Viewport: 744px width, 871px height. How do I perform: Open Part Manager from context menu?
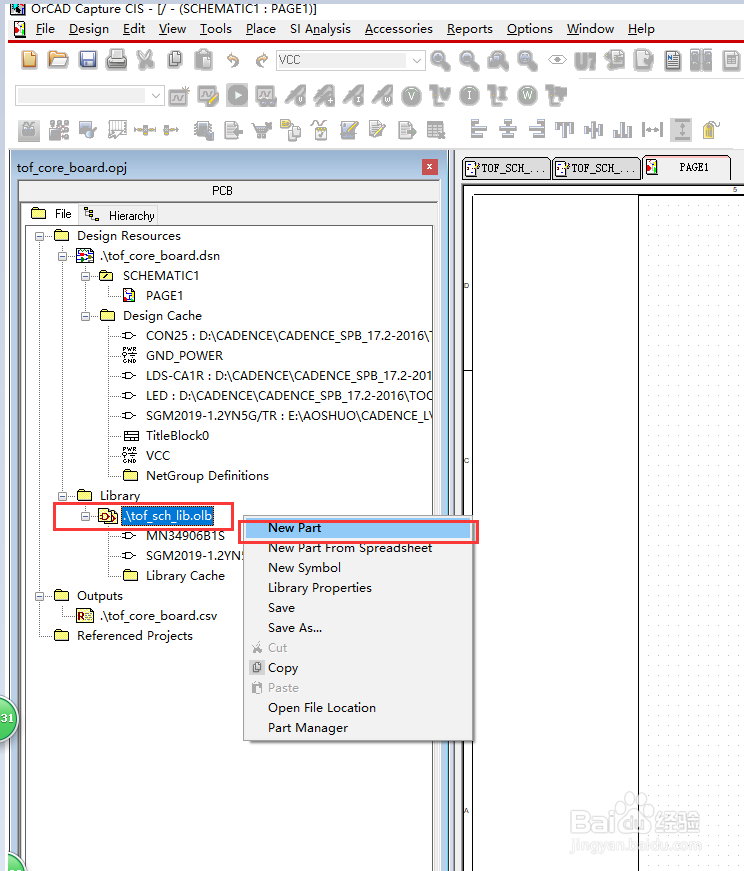(358, 728)
